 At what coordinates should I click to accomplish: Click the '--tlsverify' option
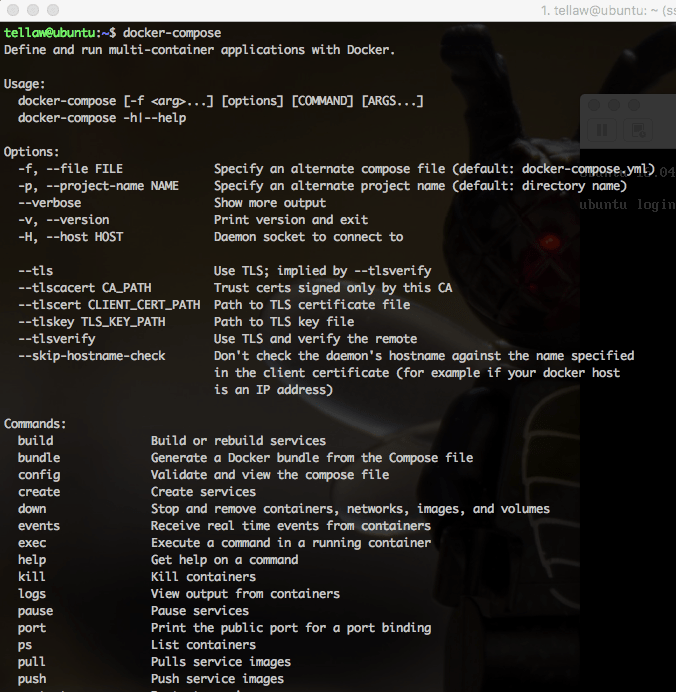pos(56,339)
